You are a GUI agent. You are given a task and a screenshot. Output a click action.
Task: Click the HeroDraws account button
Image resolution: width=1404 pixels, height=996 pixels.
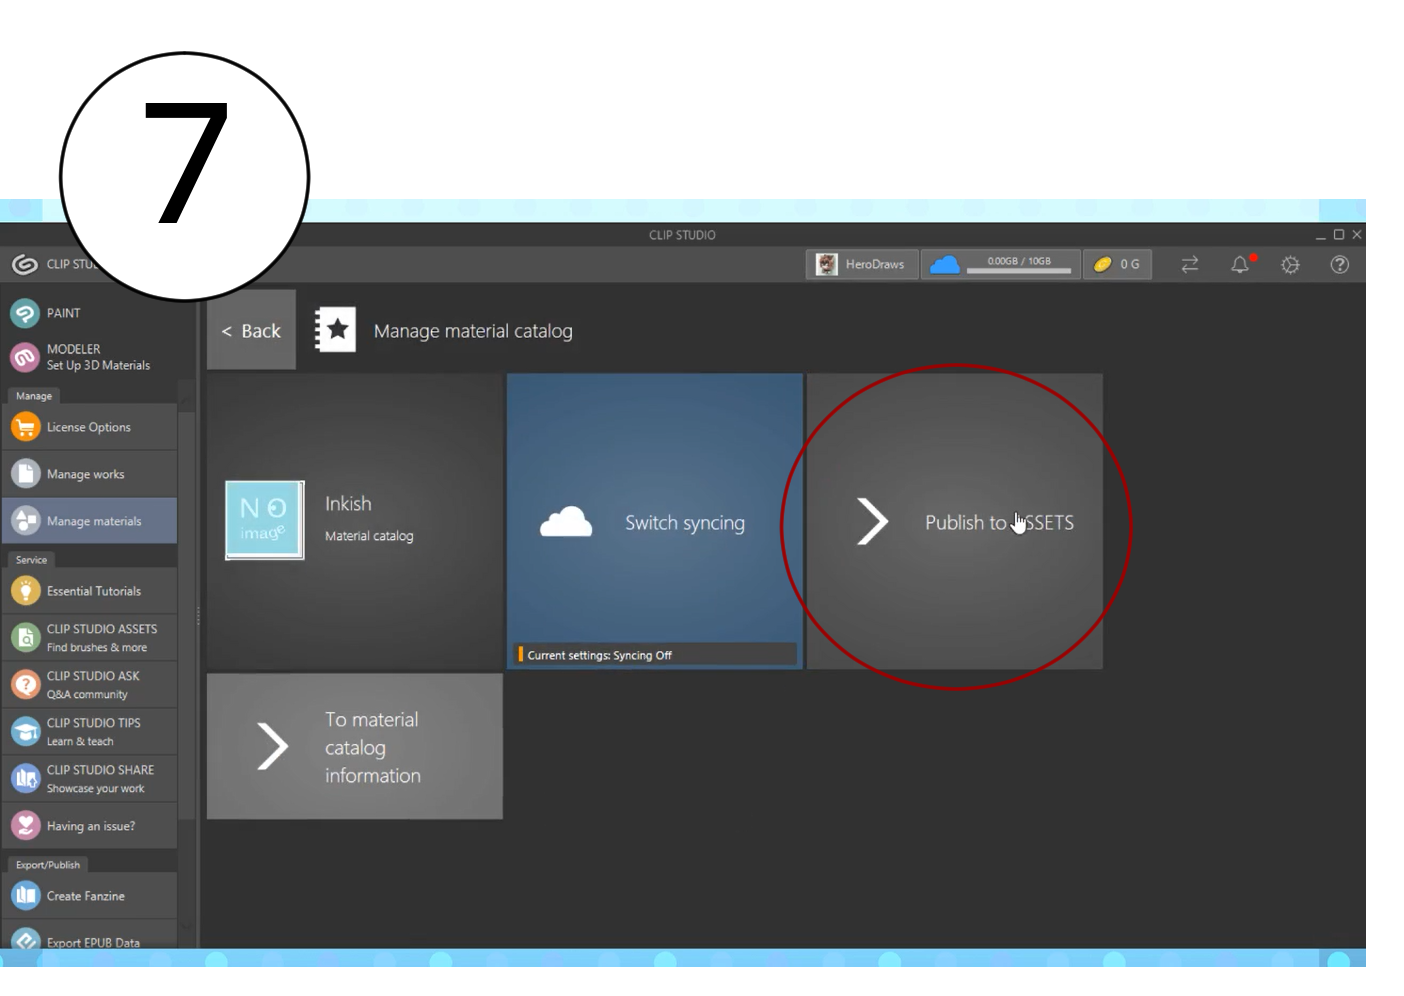(862, 264)
